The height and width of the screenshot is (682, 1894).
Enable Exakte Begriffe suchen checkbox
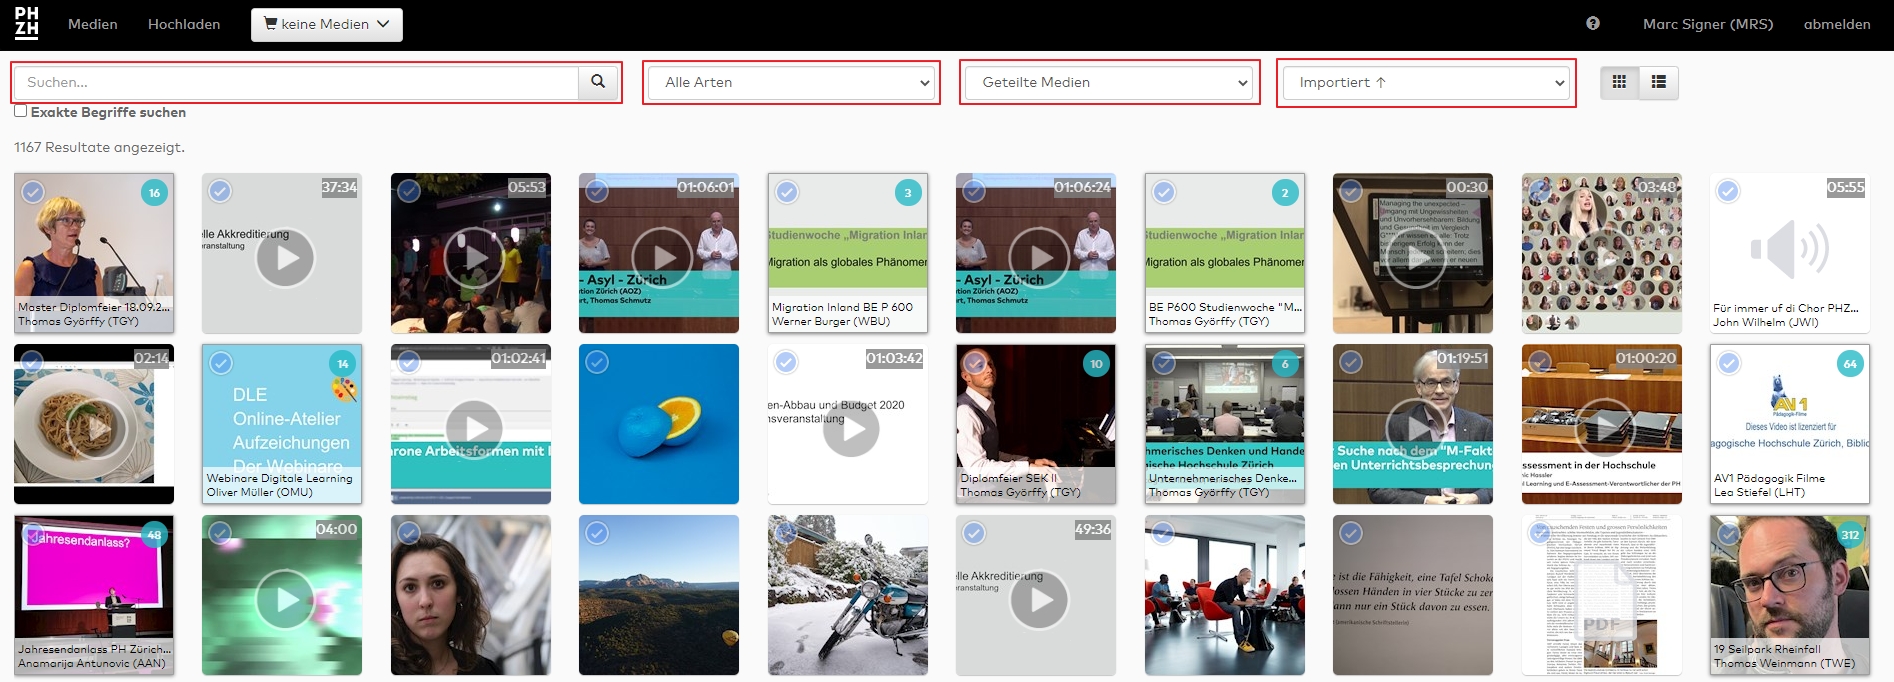pyautogui.click(x=20, y=111)
